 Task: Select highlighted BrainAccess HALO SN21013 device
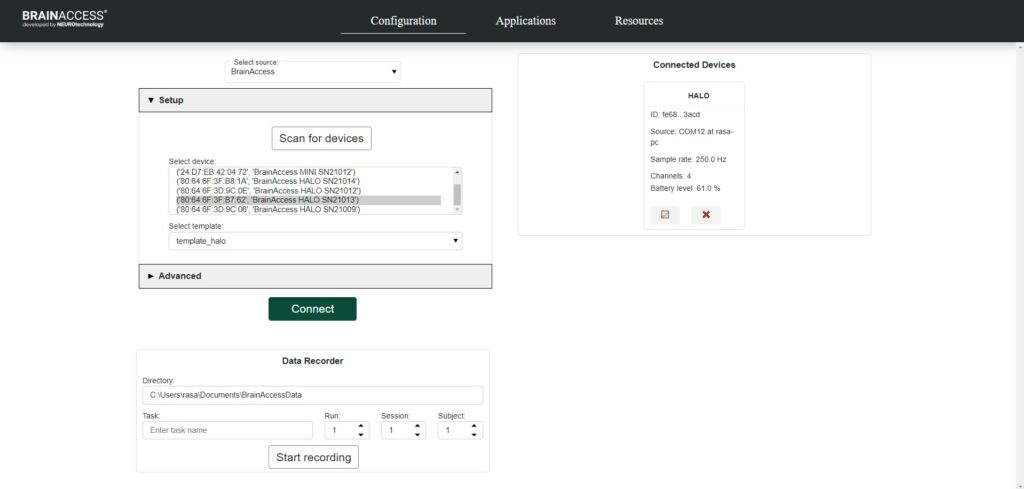coord(308,200)
